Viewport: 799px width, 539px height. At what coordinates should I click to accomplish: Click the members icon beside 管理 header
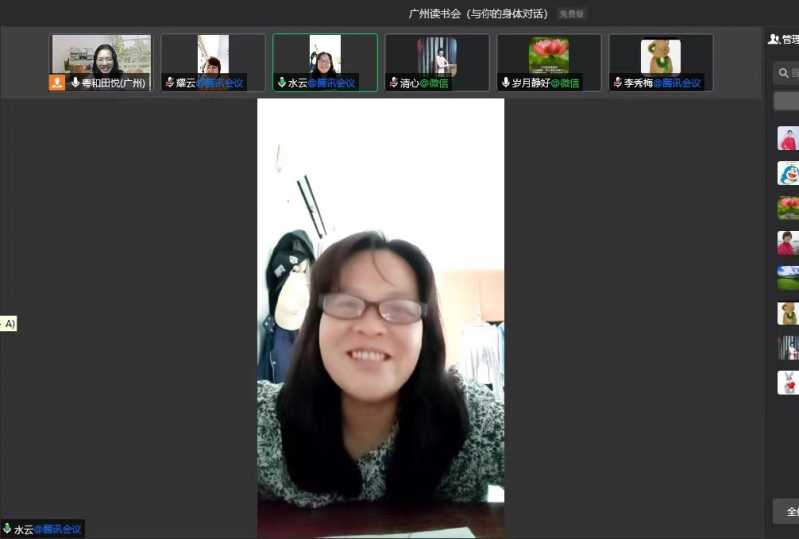(773, 40)
